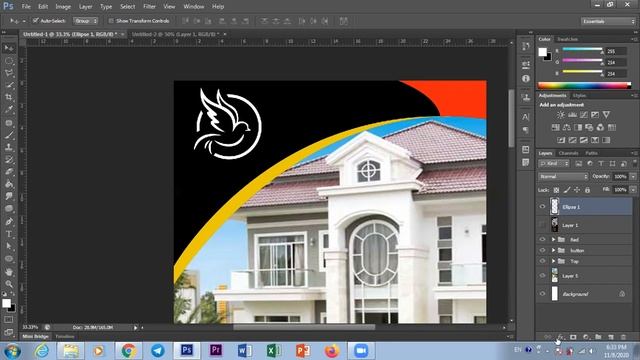640x360 pixels.
Task: Add a Brightness/Contrast adjustment
Action: pyautogui.click(x=561, y=115)
